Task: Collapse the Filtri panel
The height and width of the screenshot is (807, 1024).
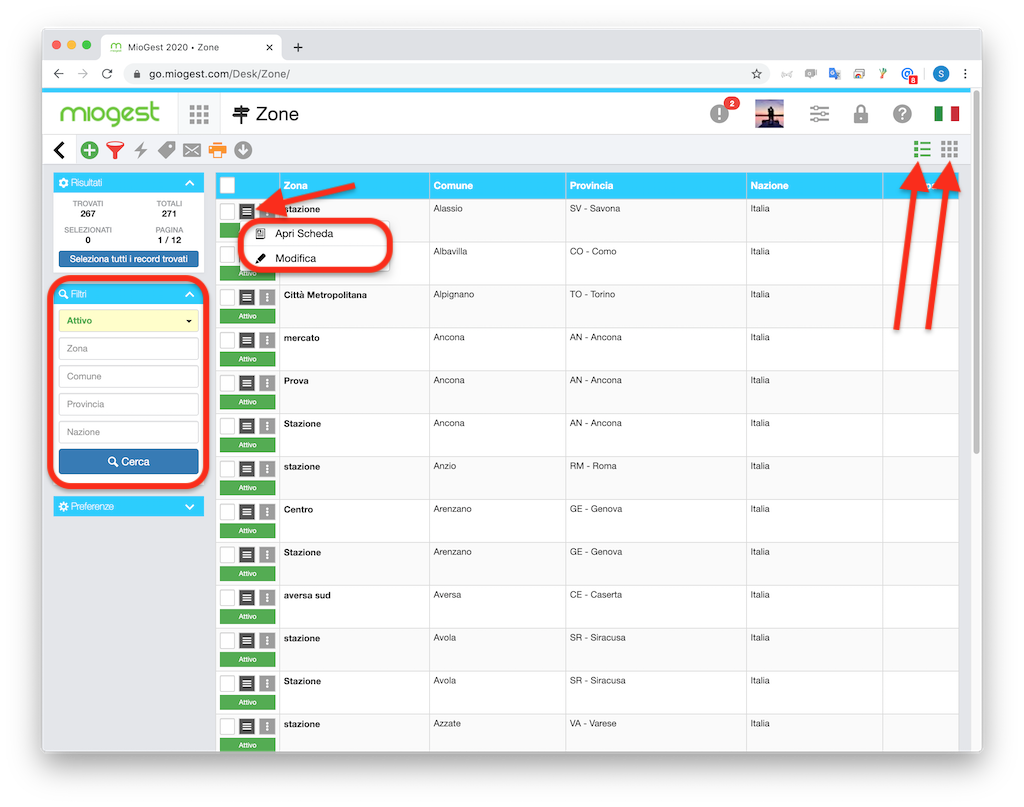Action: coord(190,294)
